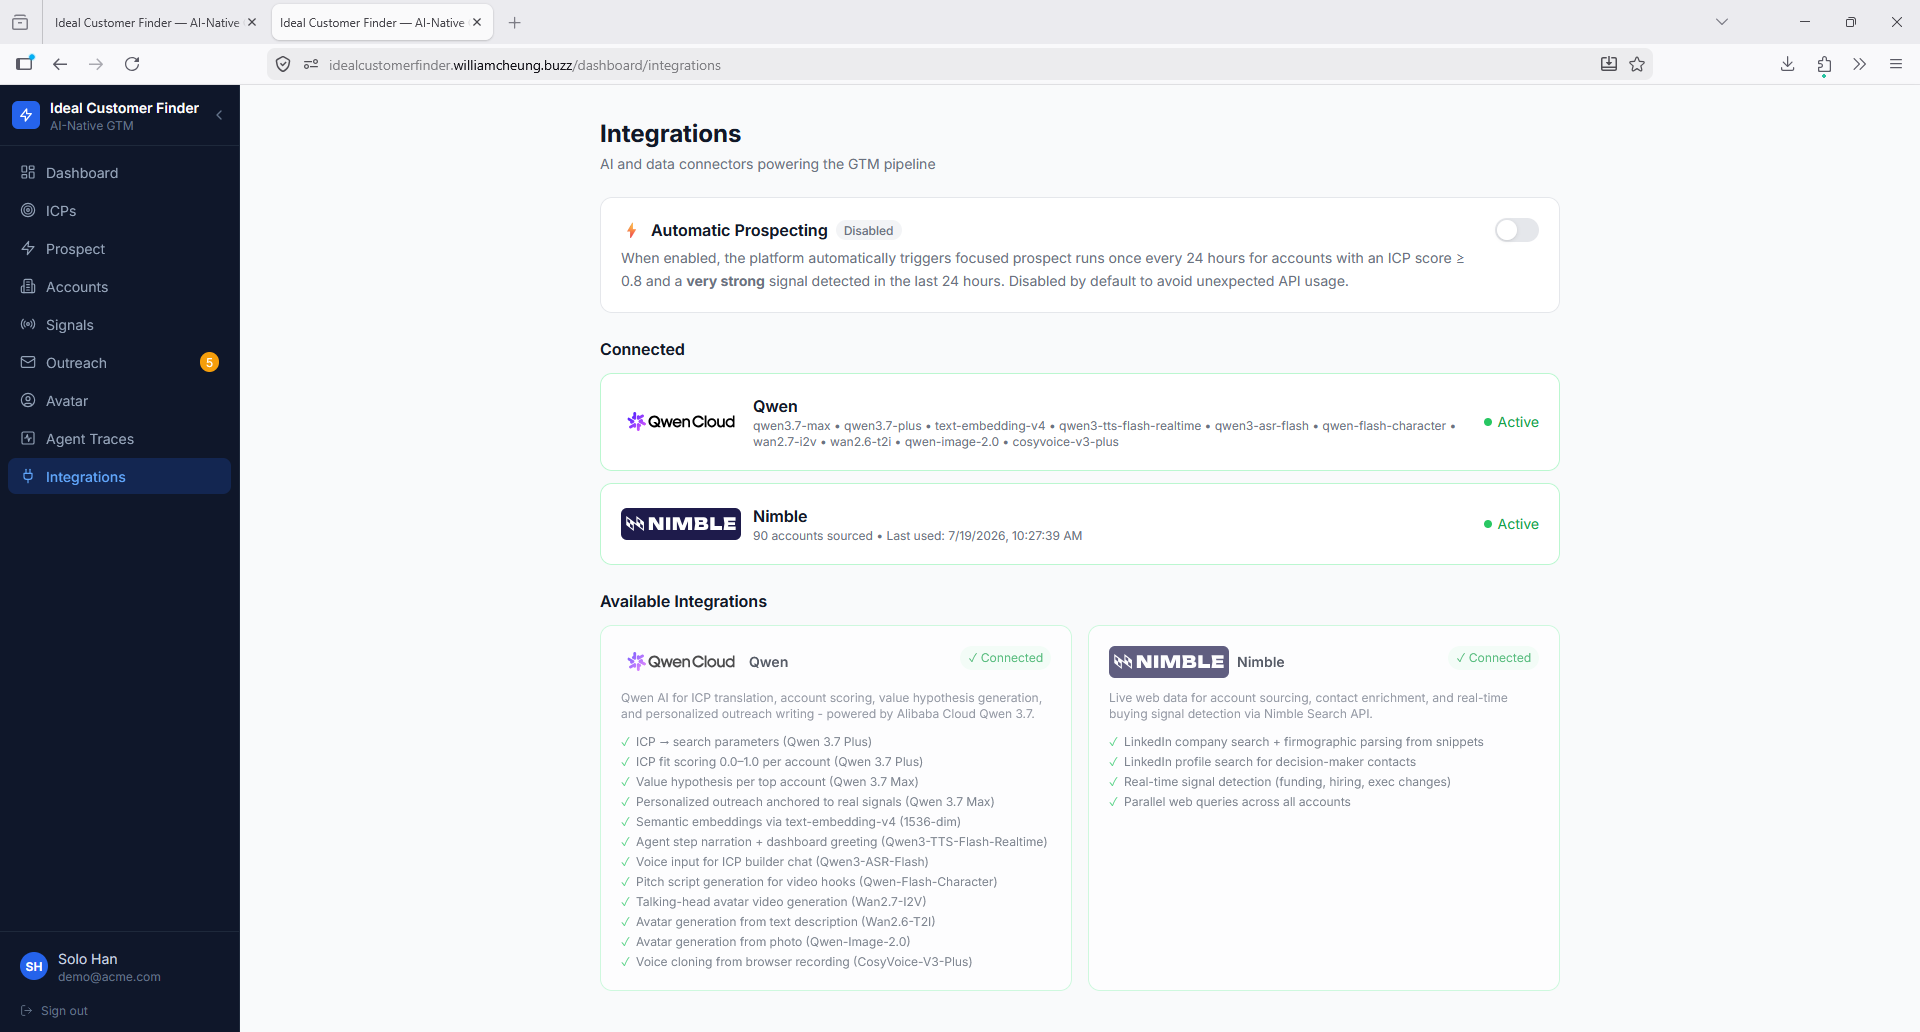Click the recent browsing icon in title bar
Screen dimensions: 1920x1032
(x=20, y=22)
